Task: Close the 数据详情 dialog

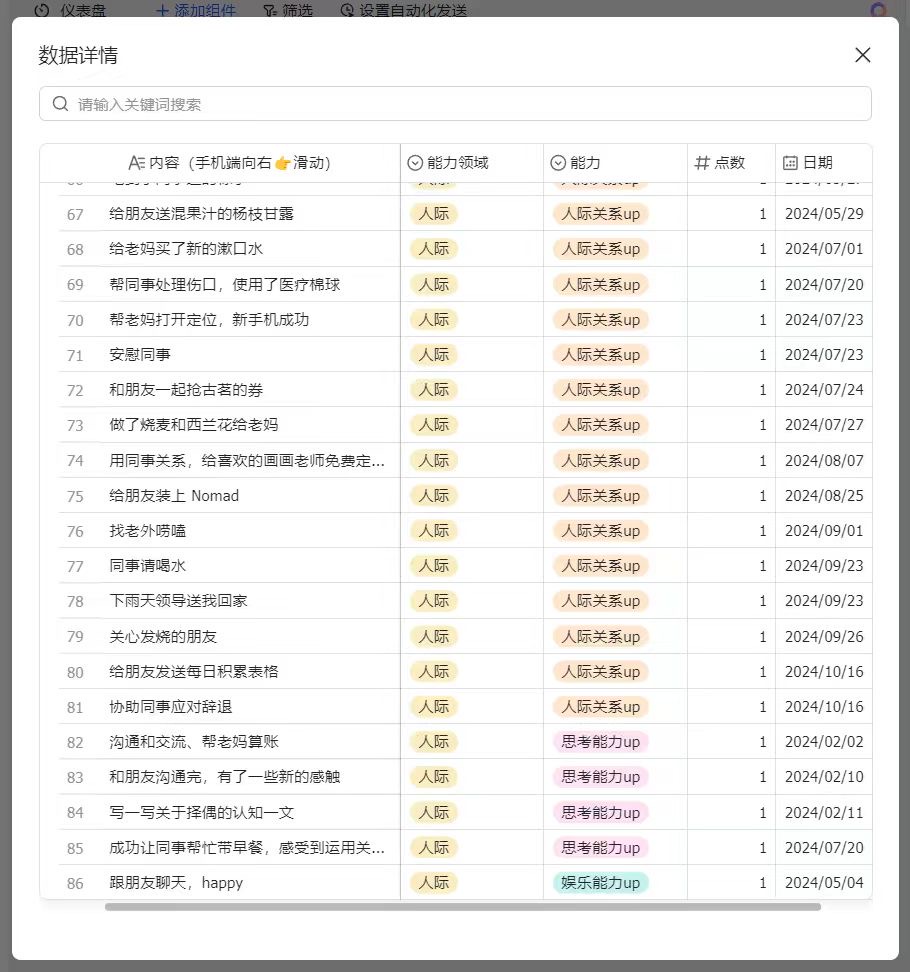Action: click(862, 55)
